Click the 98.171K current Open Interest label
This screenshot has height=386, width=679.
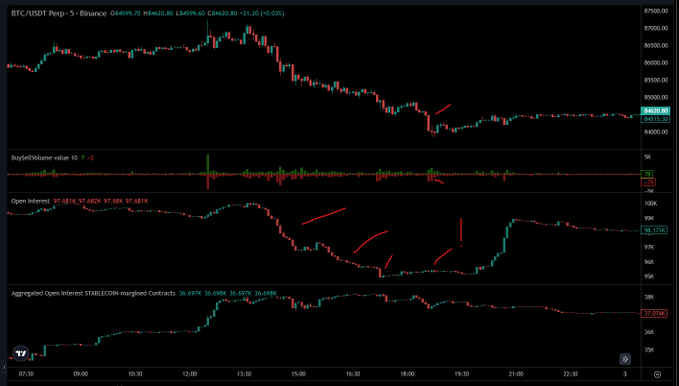pos(654,230)
